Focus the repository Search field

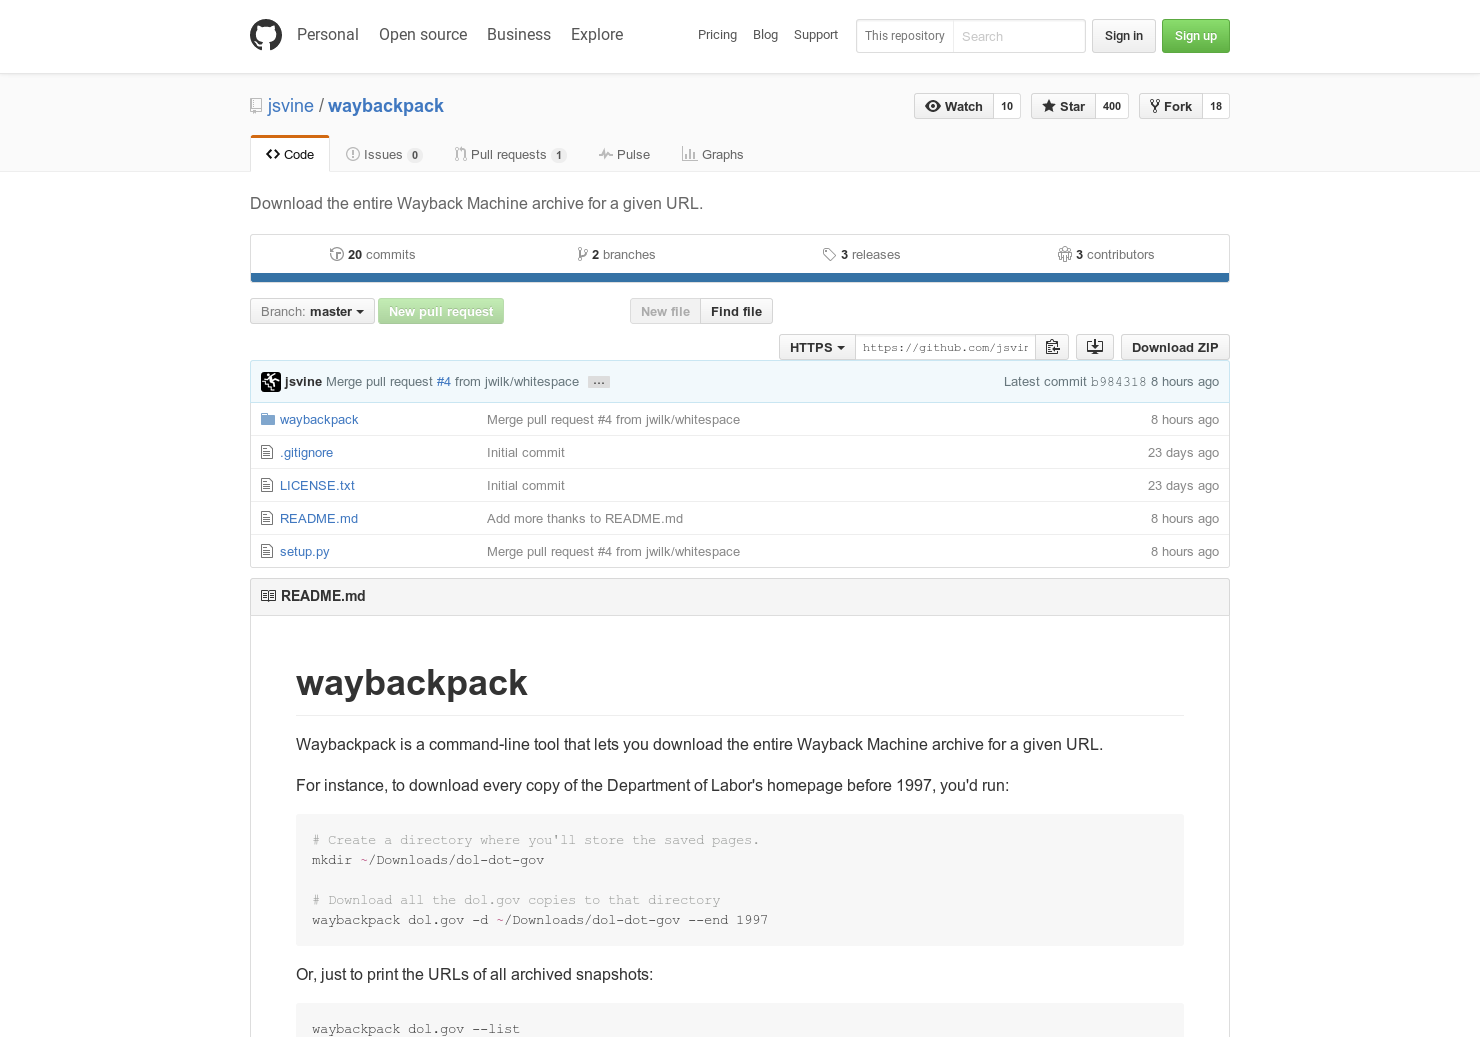pyautogui.click(x=1019, y=36)
